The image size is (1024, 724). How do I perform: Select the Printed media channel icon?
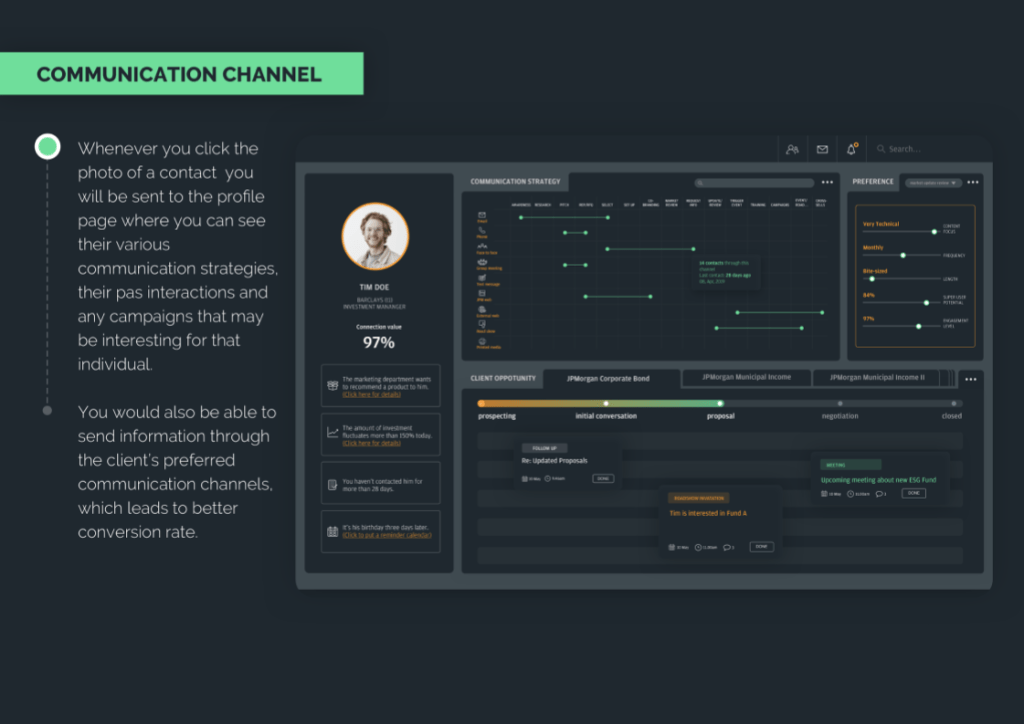(482, 341)
